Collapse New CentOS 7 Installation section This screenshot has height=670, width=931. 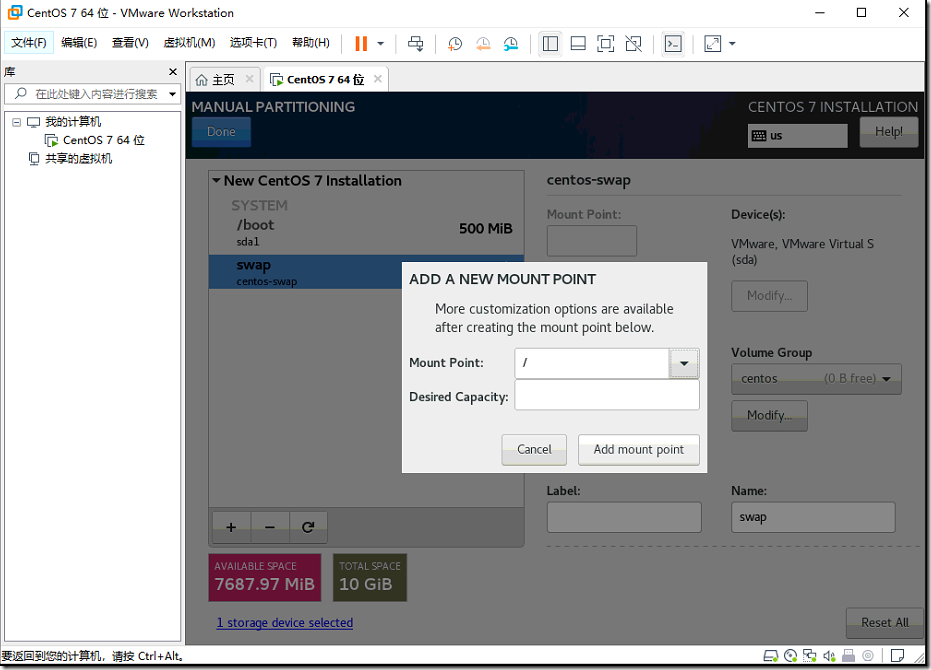pos(216,181)
